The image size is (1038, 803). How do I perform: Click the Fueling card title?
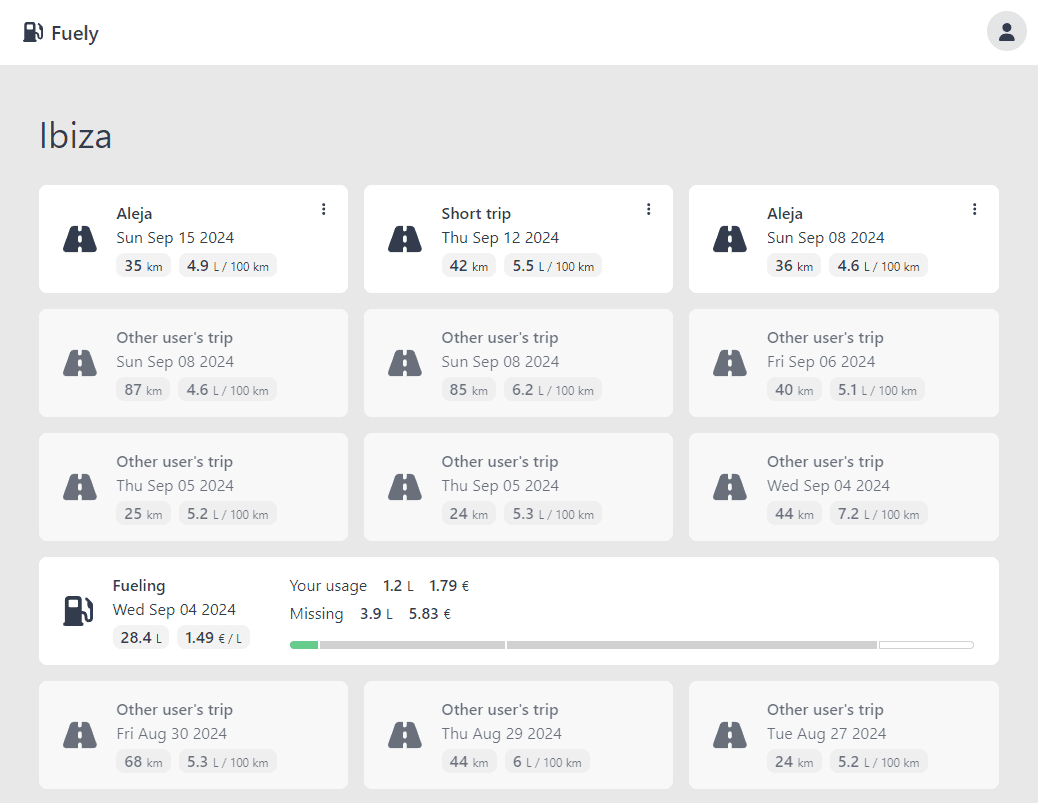[139, 586]
